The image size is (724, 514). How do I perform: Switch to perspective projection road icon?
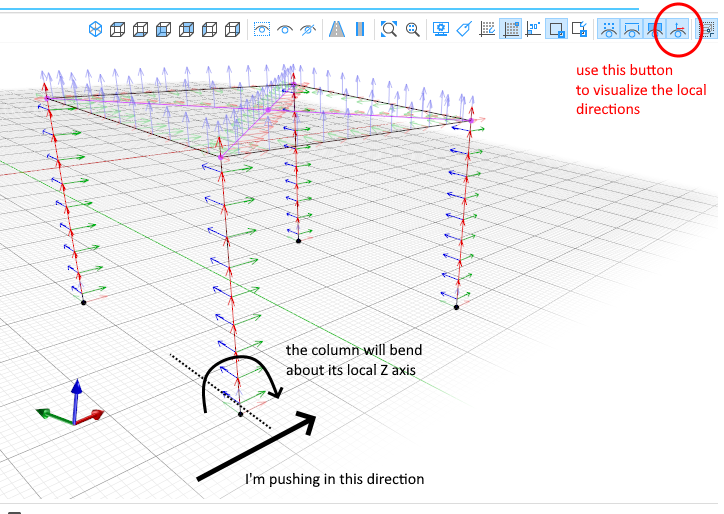tap(337, 30)
